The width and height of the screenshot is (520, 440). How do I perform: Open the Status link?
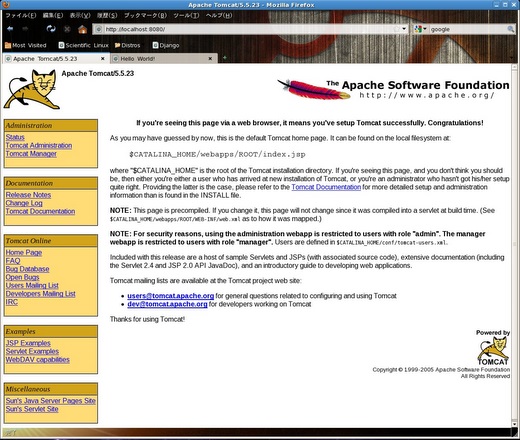coord(15,137)
